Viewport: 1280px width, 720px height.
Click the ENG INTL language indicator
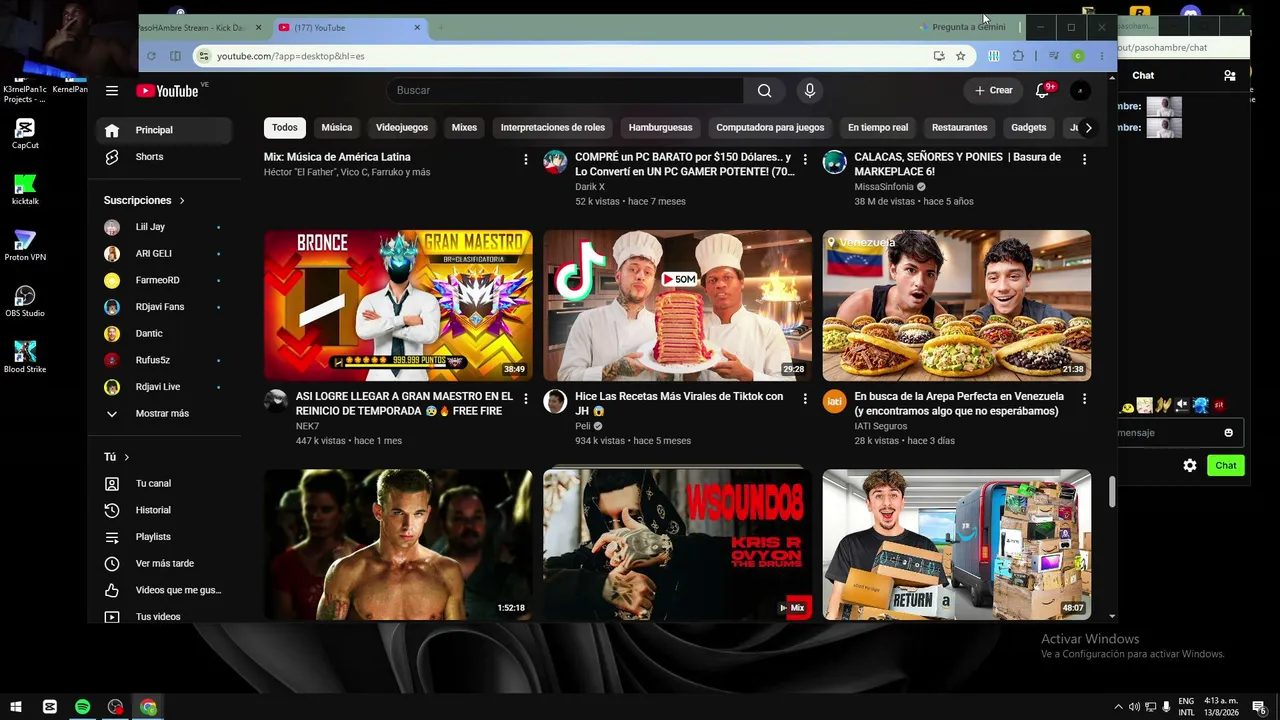(x=1186, y=707)
